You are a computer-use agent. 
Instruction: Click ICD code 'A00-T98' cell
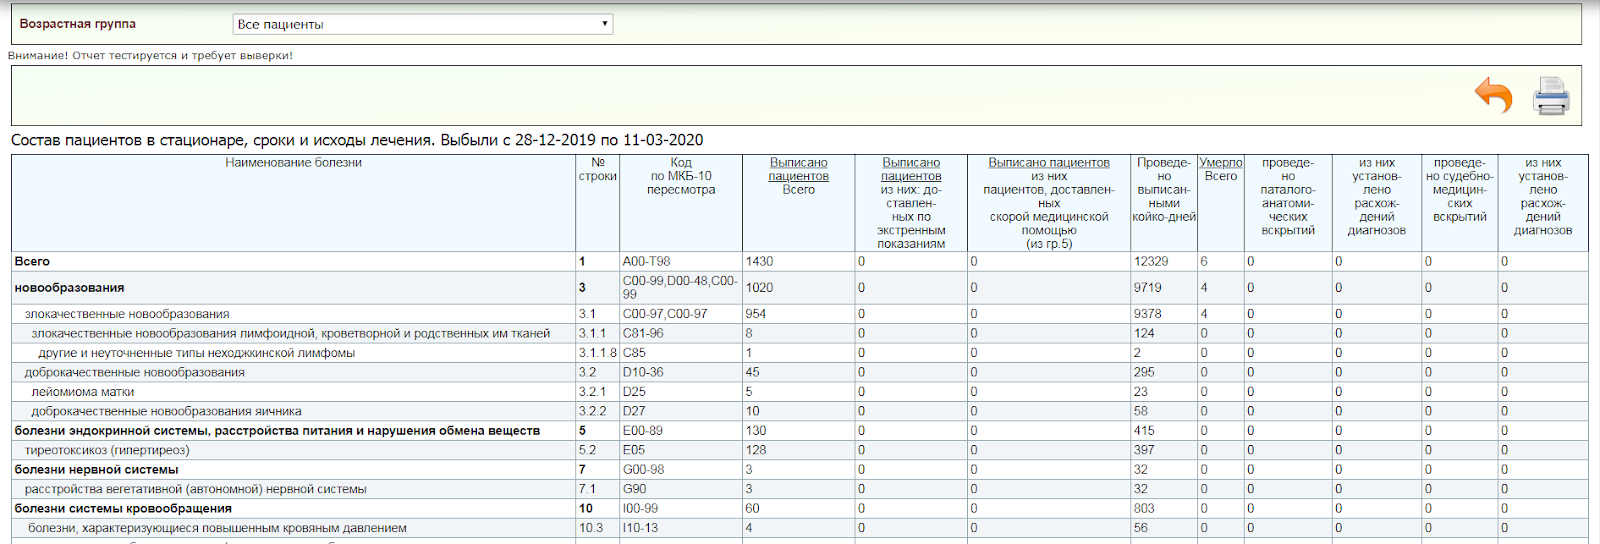(646, 261)
